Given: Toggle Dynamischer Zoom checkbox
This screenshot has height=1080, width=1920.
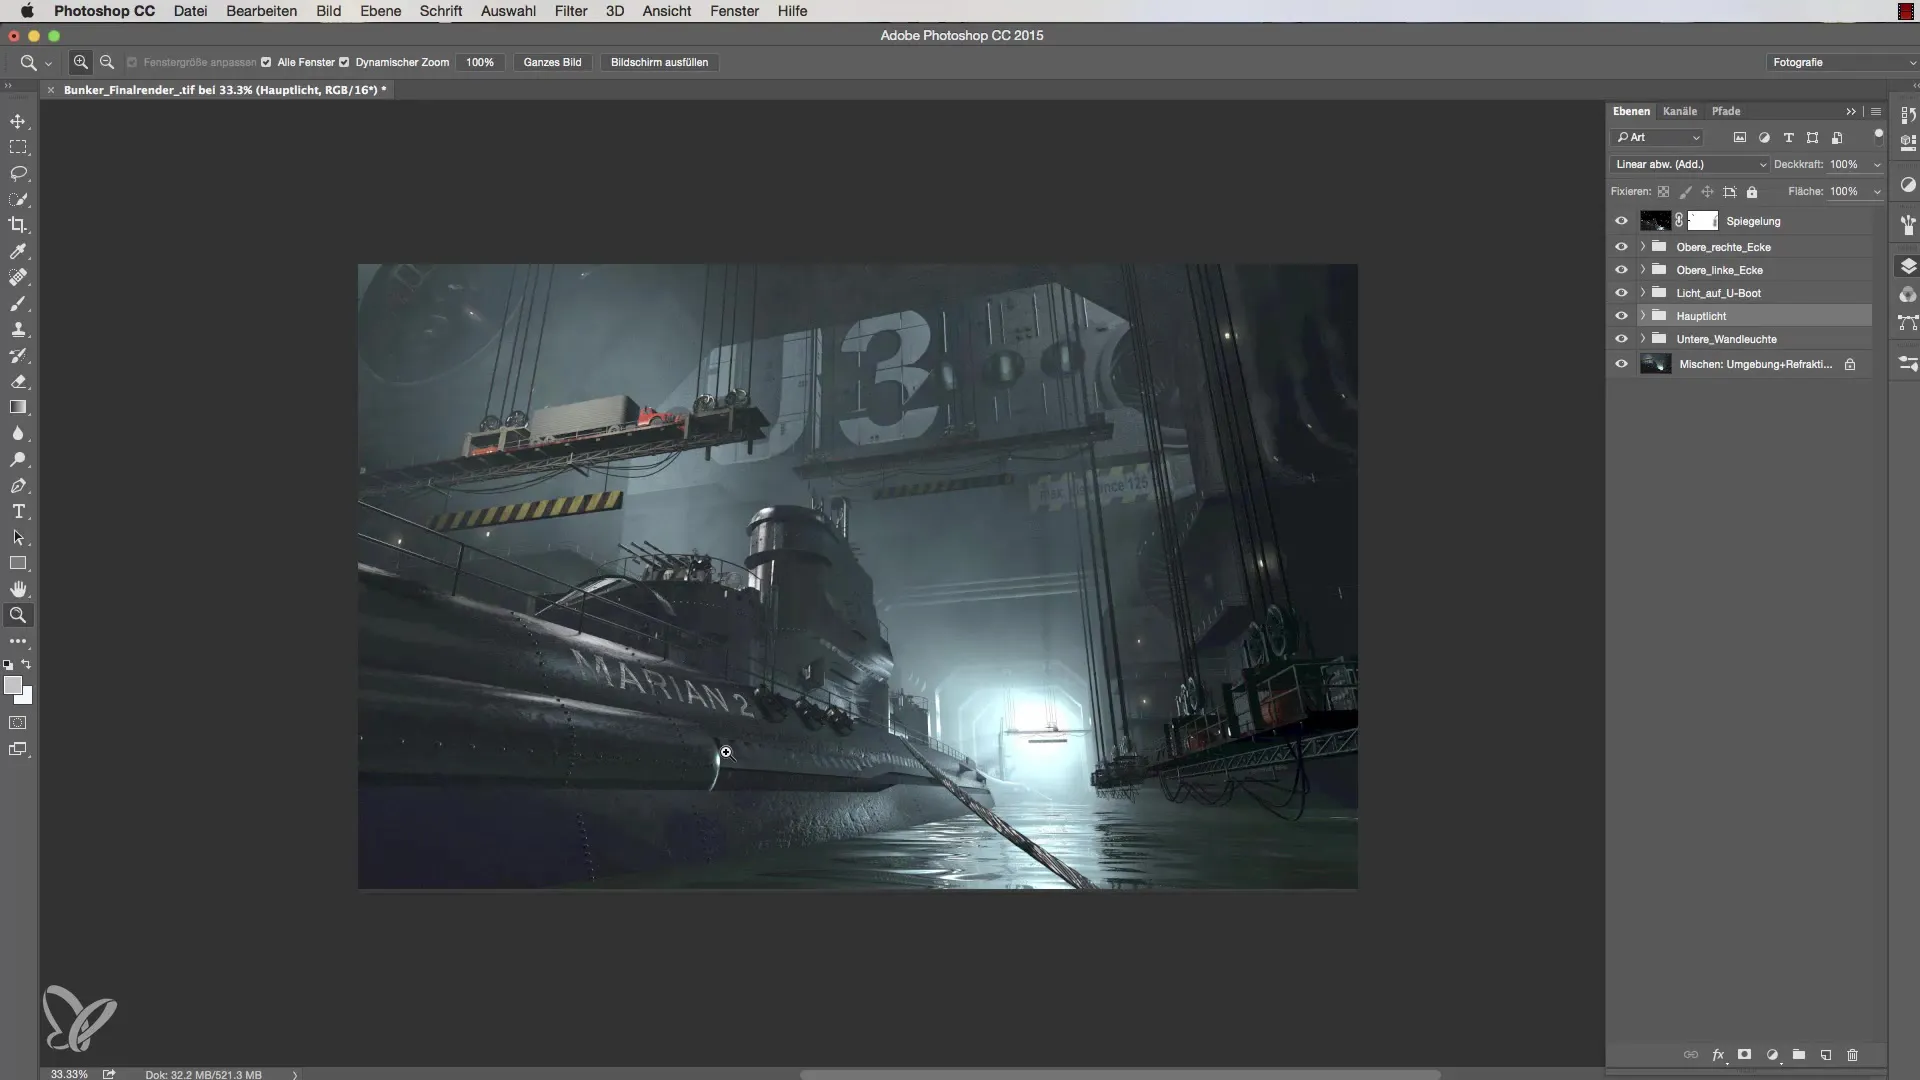Looking at the screenshot, I should 344,62.
